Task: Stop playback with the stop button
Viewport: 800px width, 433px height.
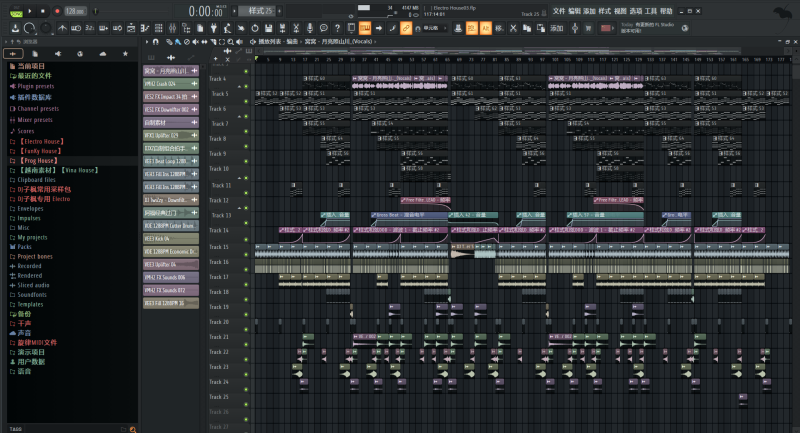Action: (43, 11)
